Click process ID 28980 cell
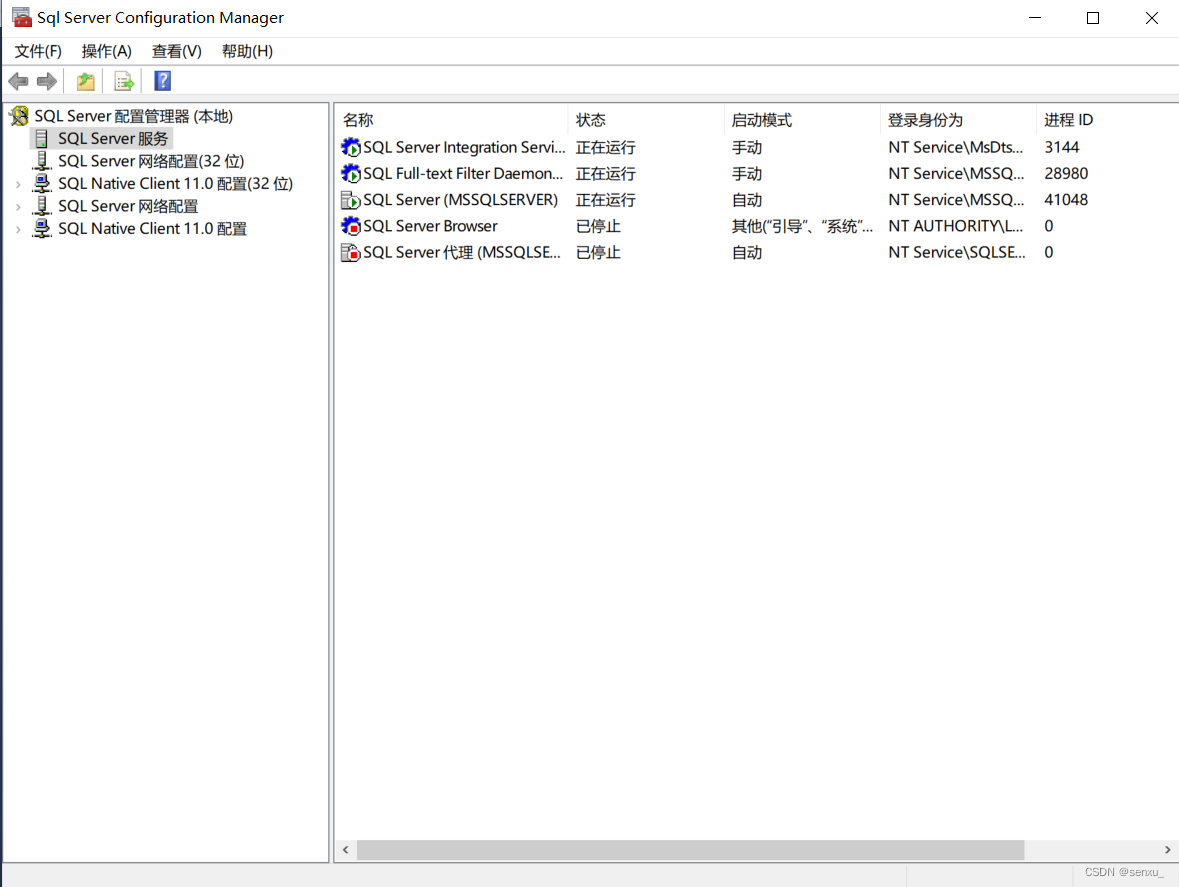 point(1065,174)
